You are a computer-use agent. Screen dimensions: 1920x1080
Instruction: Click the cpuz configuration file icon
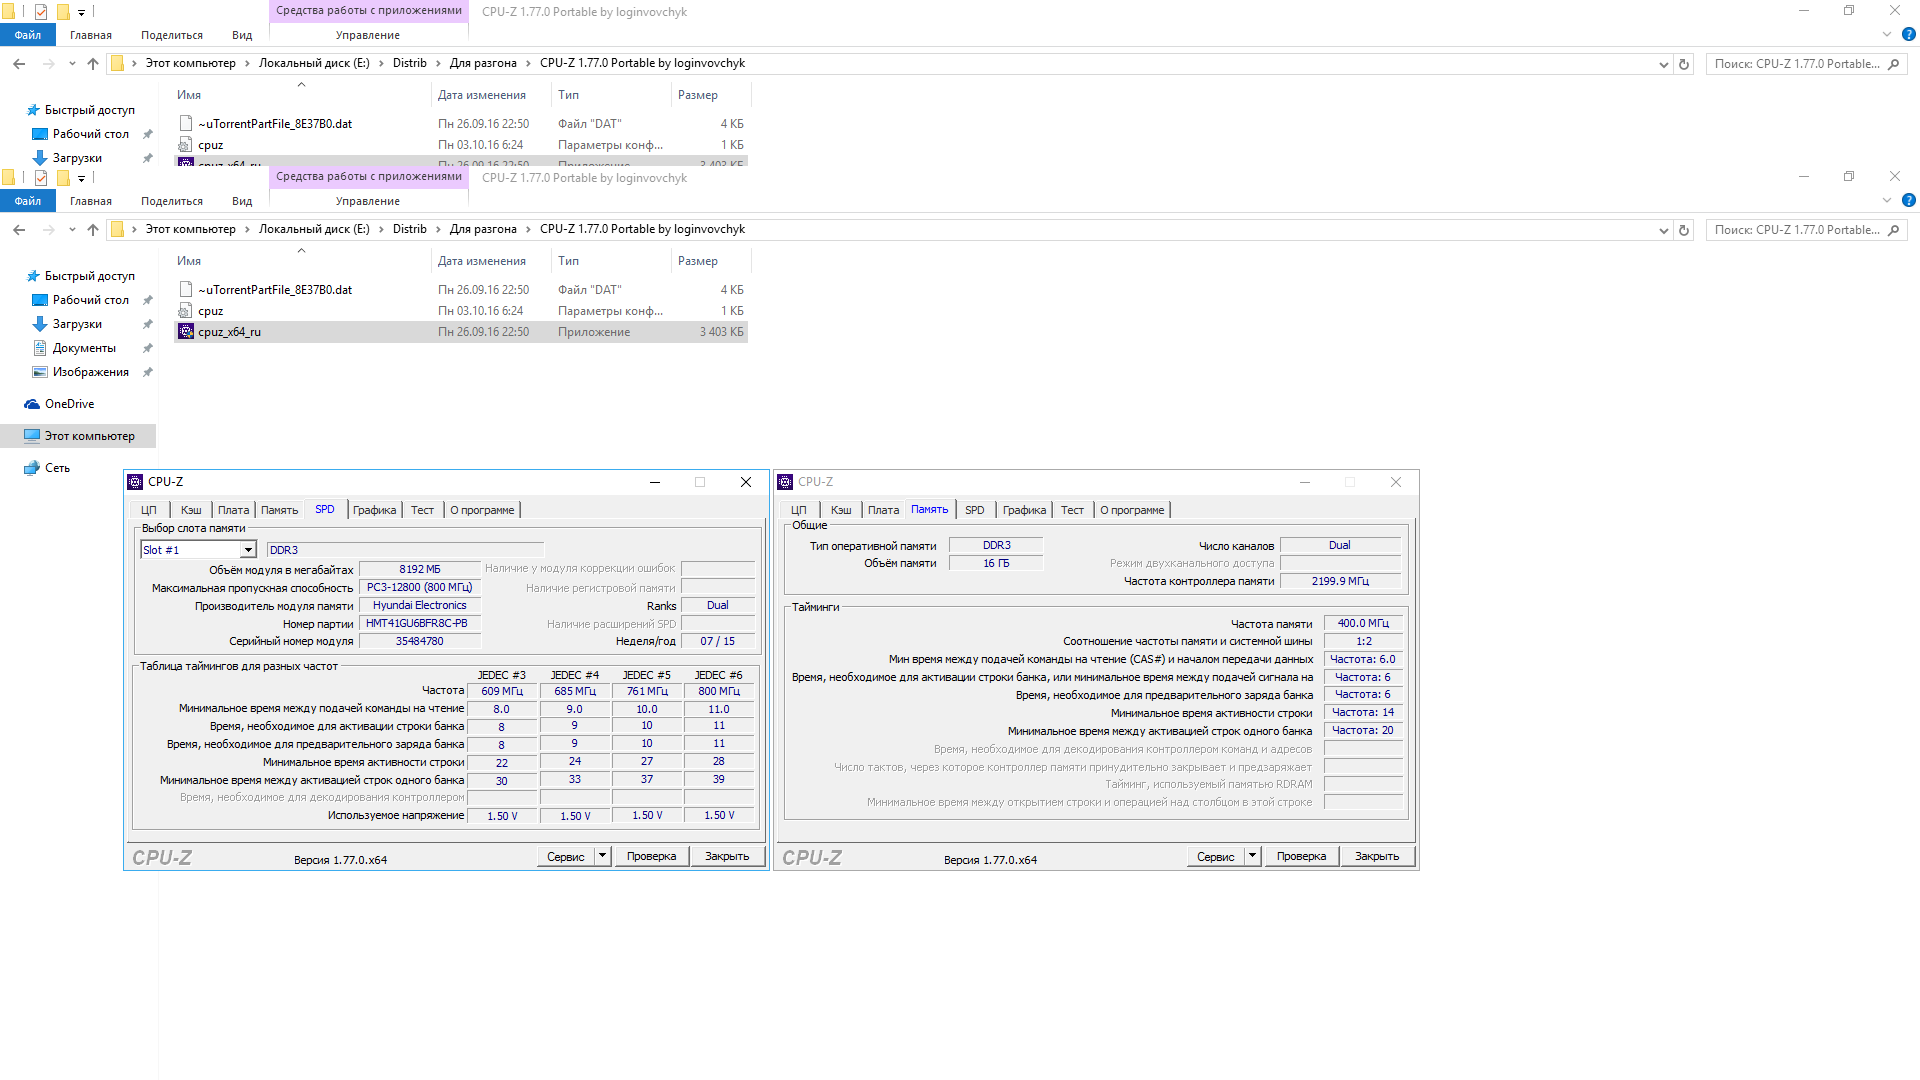185,311
